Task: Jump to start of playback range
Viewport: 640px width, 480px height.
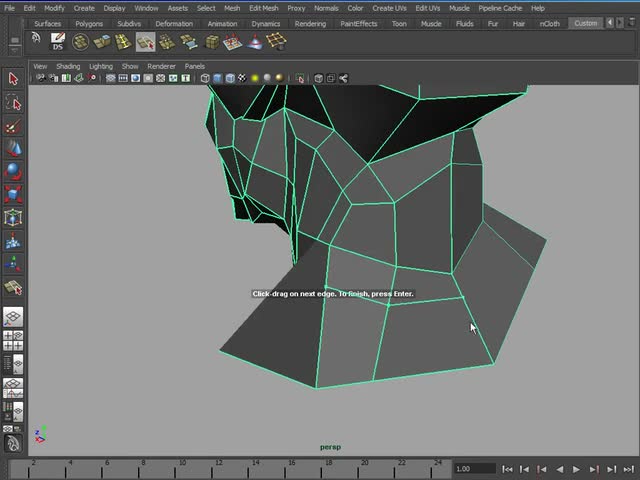Action: [507, 469]
